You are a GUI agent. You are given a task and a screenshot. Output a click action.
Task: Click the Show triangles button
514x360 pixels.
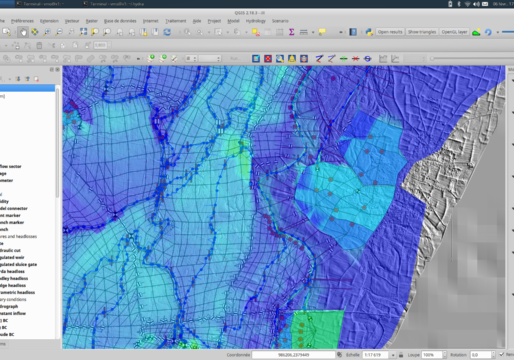[422, 32]
